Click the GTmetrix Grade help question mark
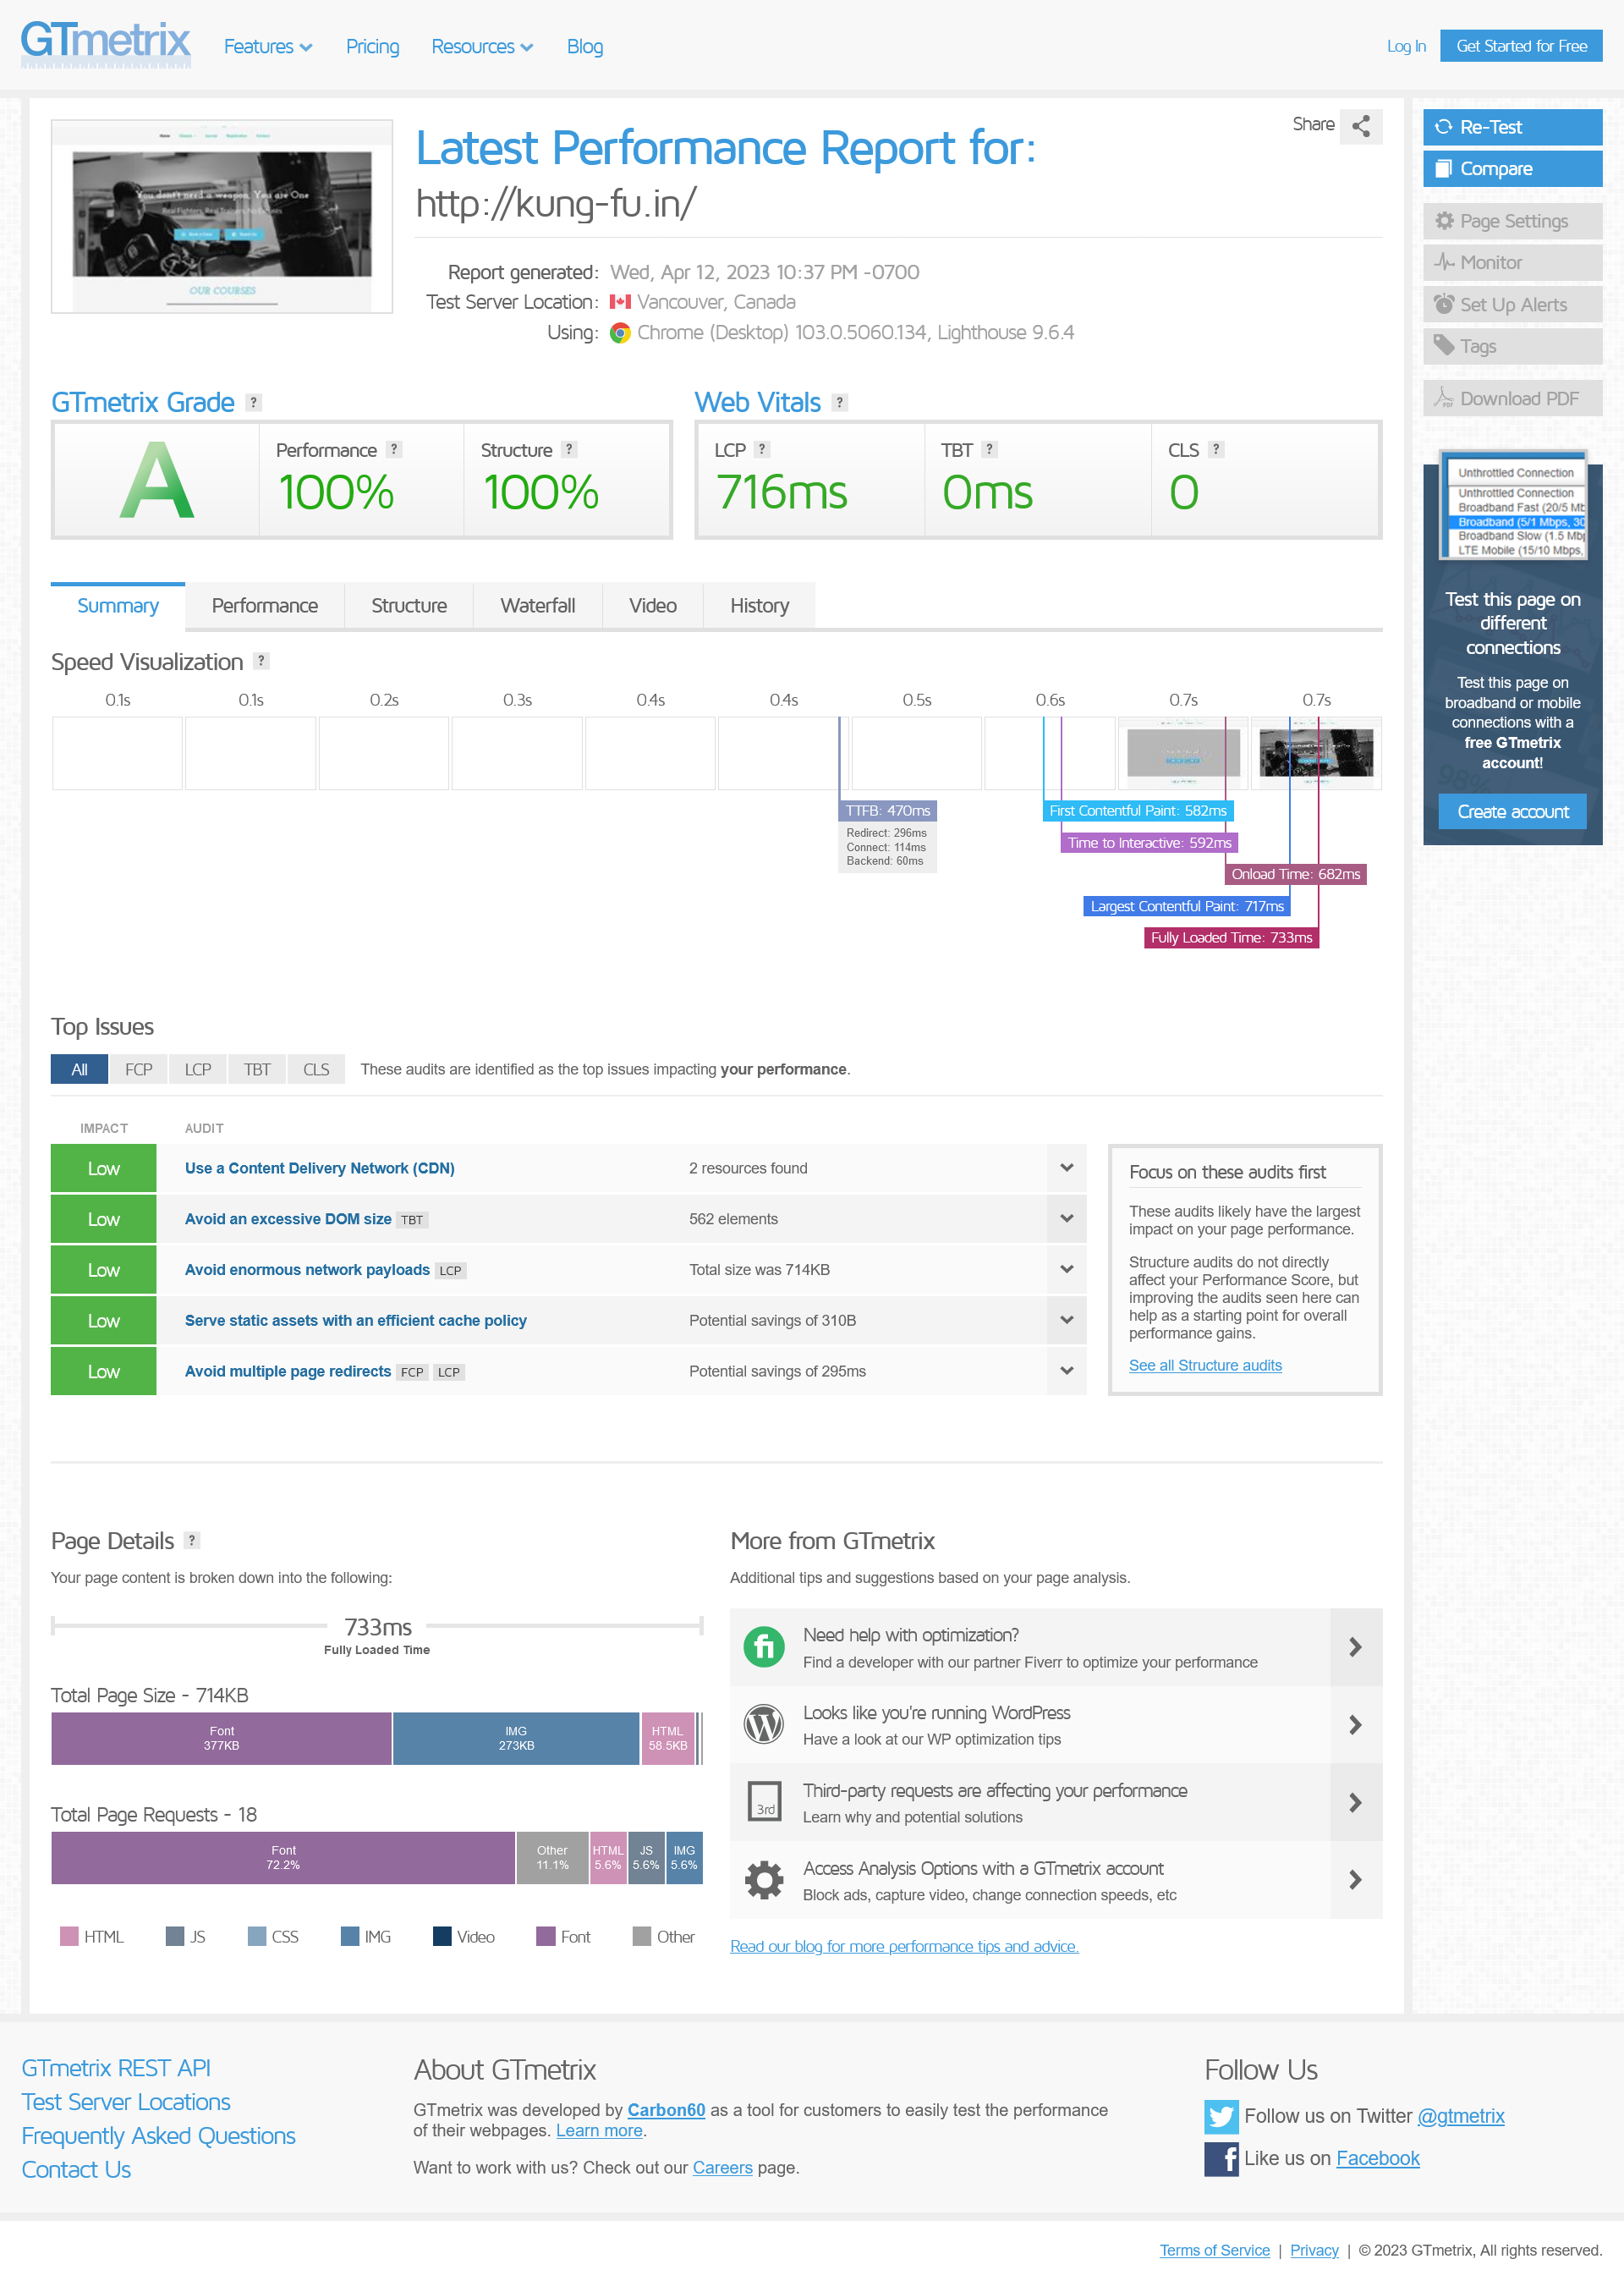Screen dimensions: 1624x2281 pos(254,402)
